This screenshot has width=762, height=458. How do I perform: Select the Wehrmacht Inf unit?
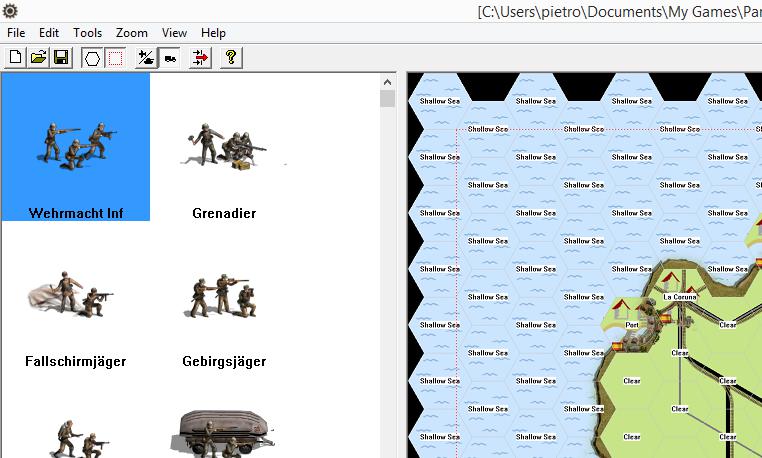pyautogui.click(x=76, y=147)
